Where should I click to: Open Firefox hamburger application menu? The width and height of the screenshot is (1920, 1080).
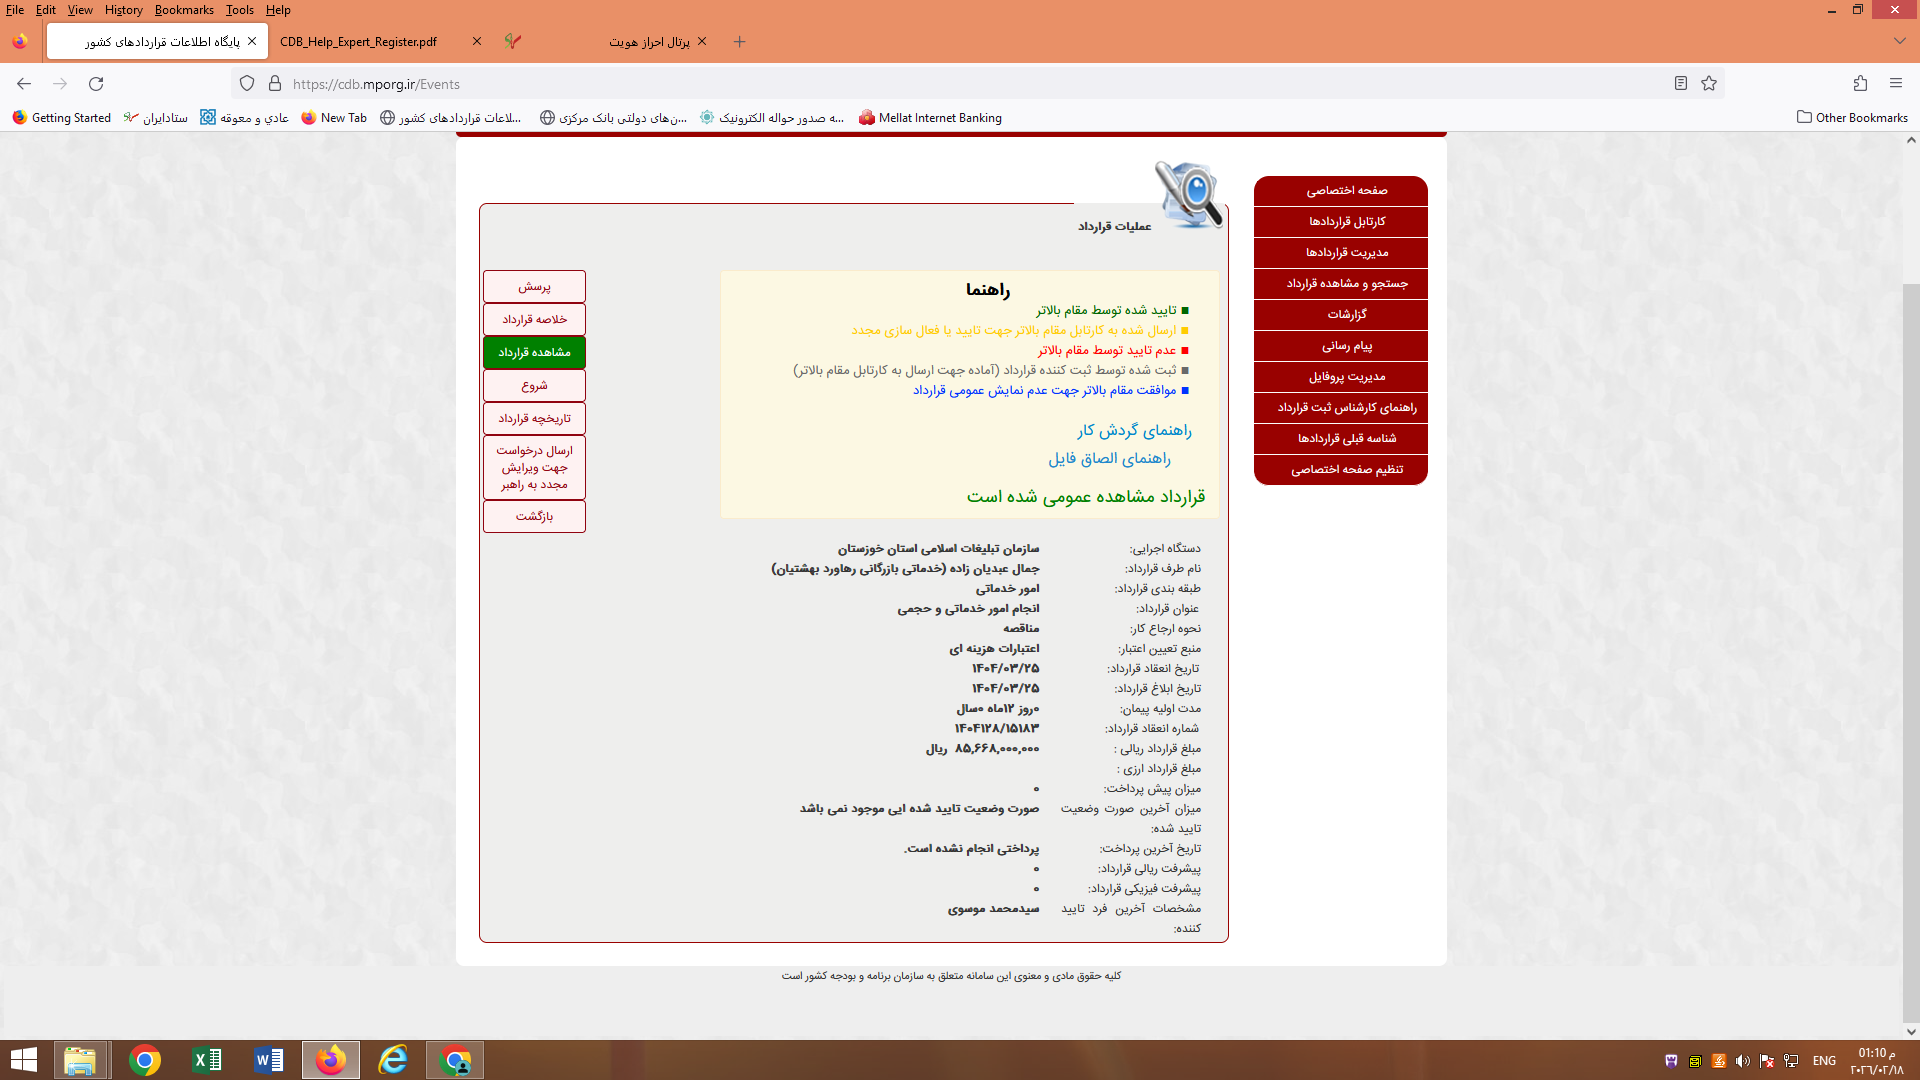(1896, 84)
